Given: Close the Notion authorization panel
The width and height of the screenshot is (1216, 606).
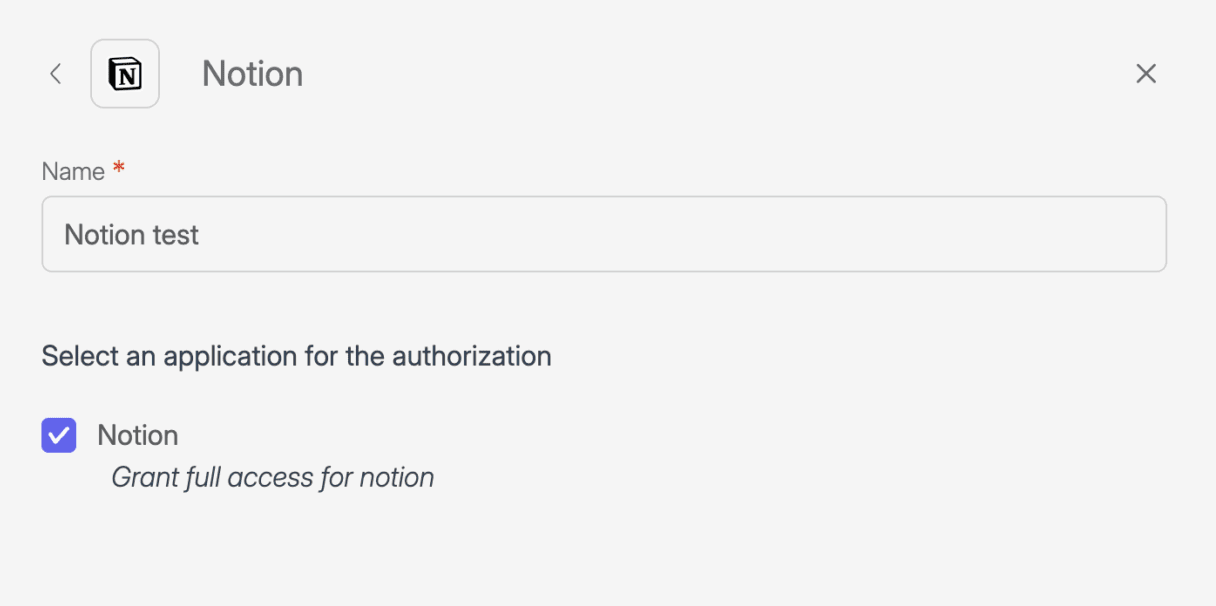Looking at the screenshot, I should pos(1146,74).
